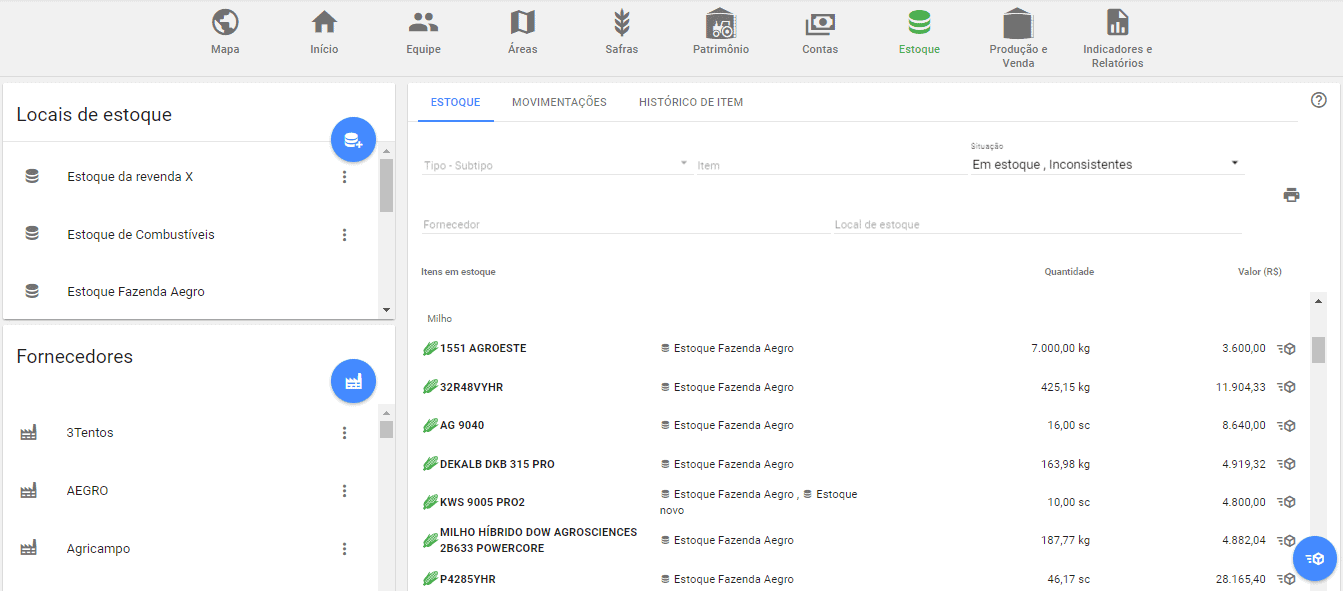Click the blue add supplier button
Viewport: 1343px width, 591px height.
click(352, 381)
